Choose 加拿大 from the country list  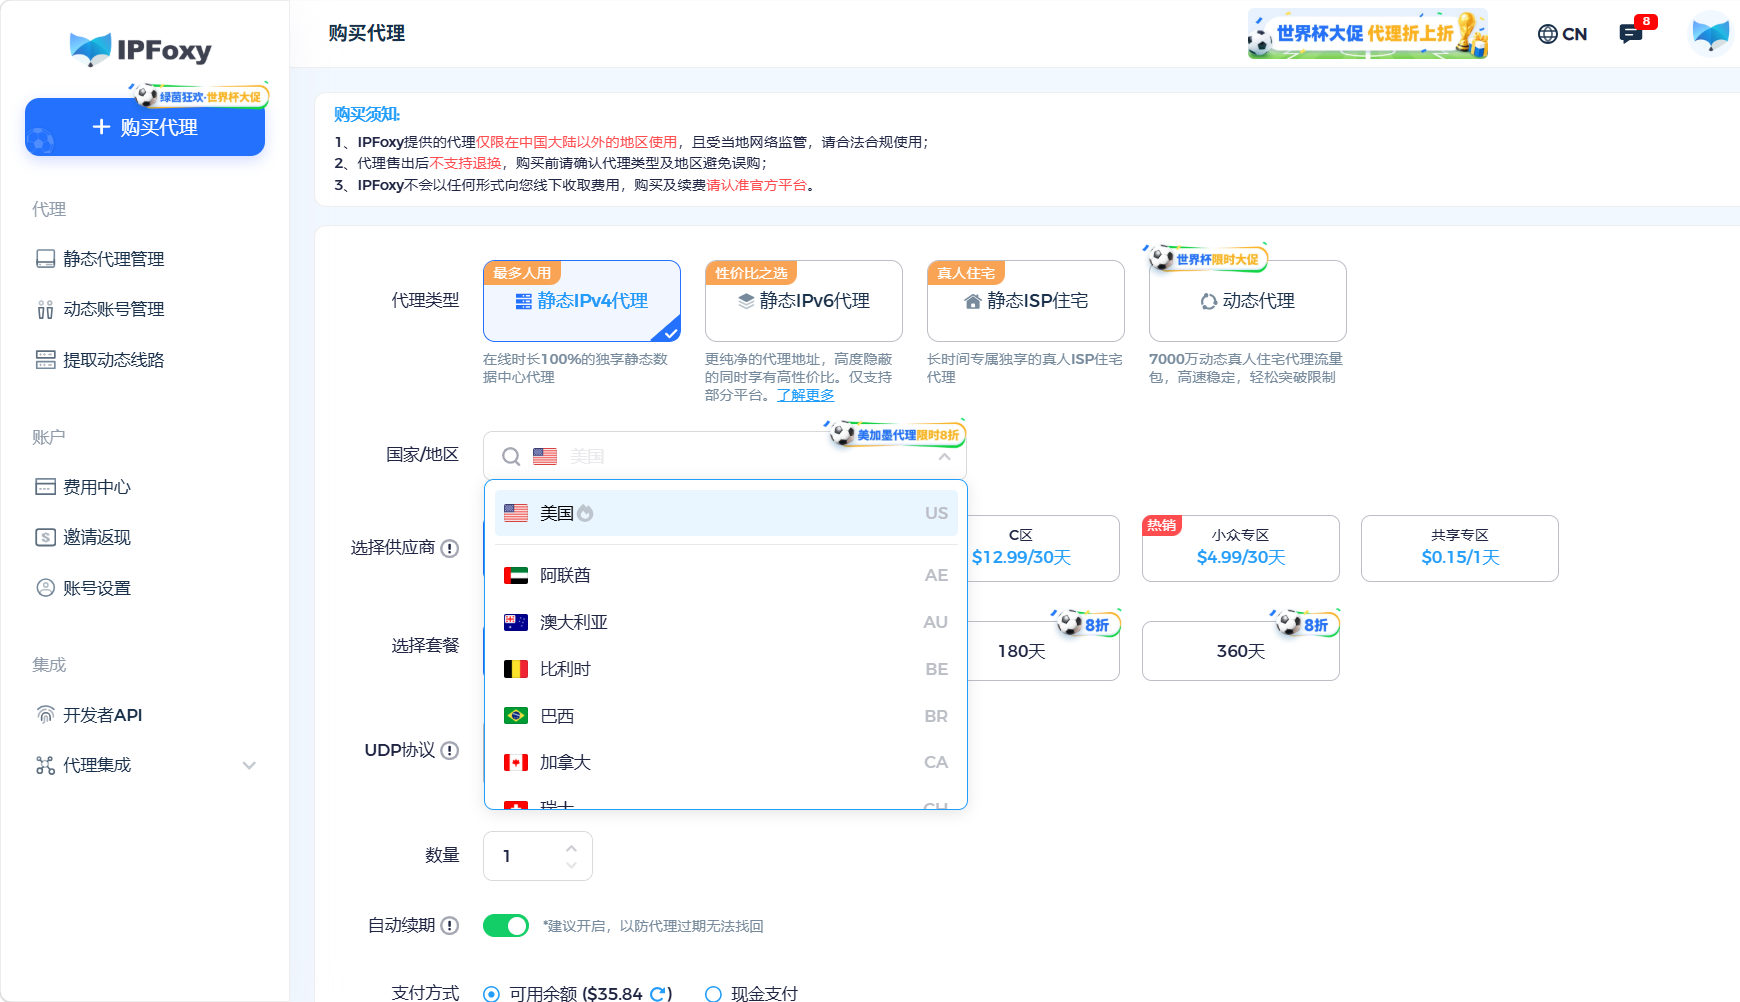tap(727, 762)
